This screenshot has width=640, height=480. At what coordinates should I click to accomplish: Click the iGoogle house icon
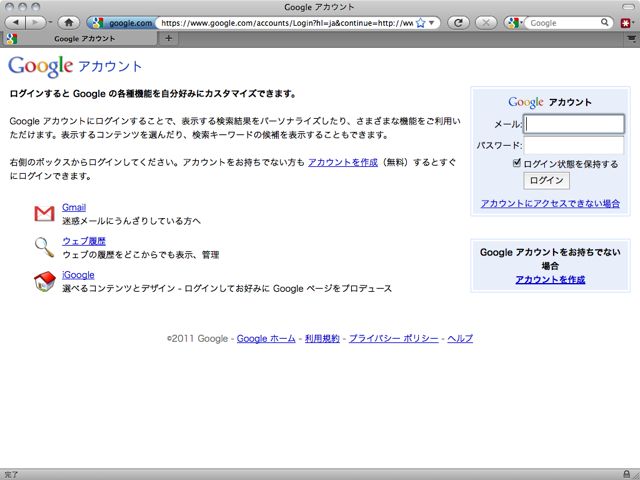point(44,282)
